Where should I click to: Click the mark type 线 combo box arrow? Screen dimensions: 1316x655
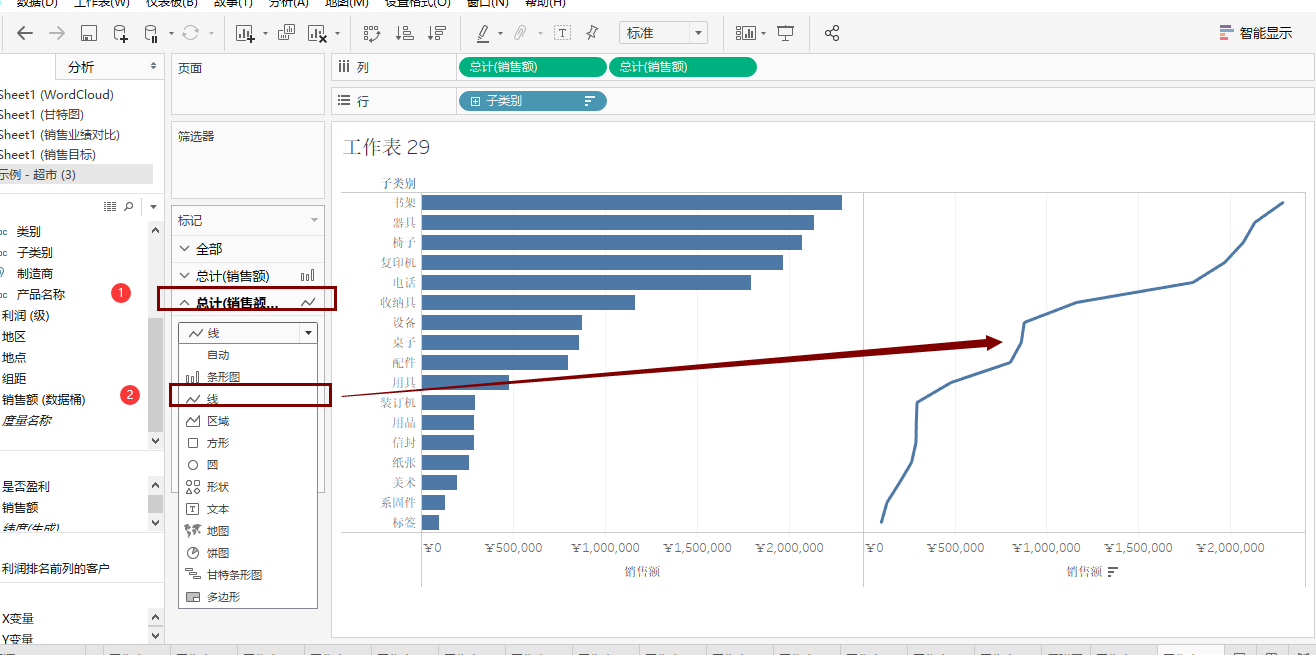coord(308,333)
